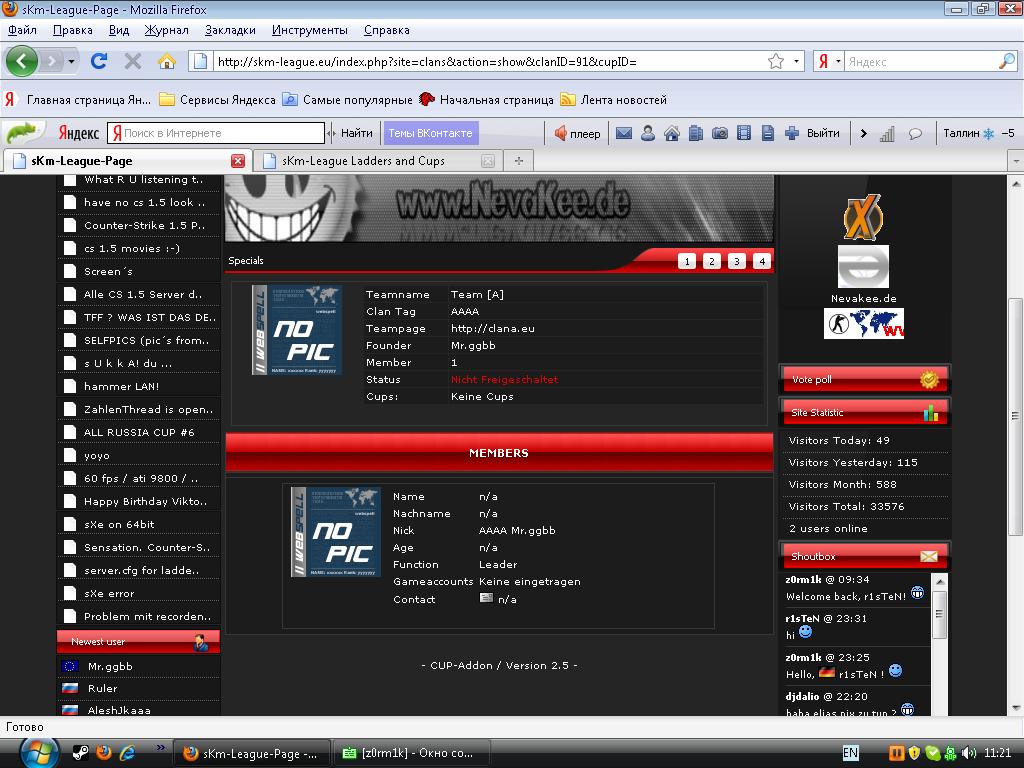Go to Specials page 1

point(687,261)
